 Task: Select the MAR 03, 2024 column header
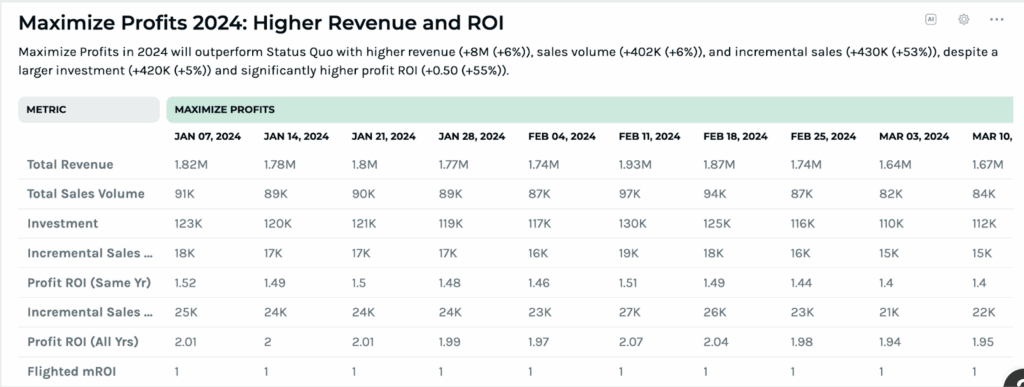tap(914, 136)
